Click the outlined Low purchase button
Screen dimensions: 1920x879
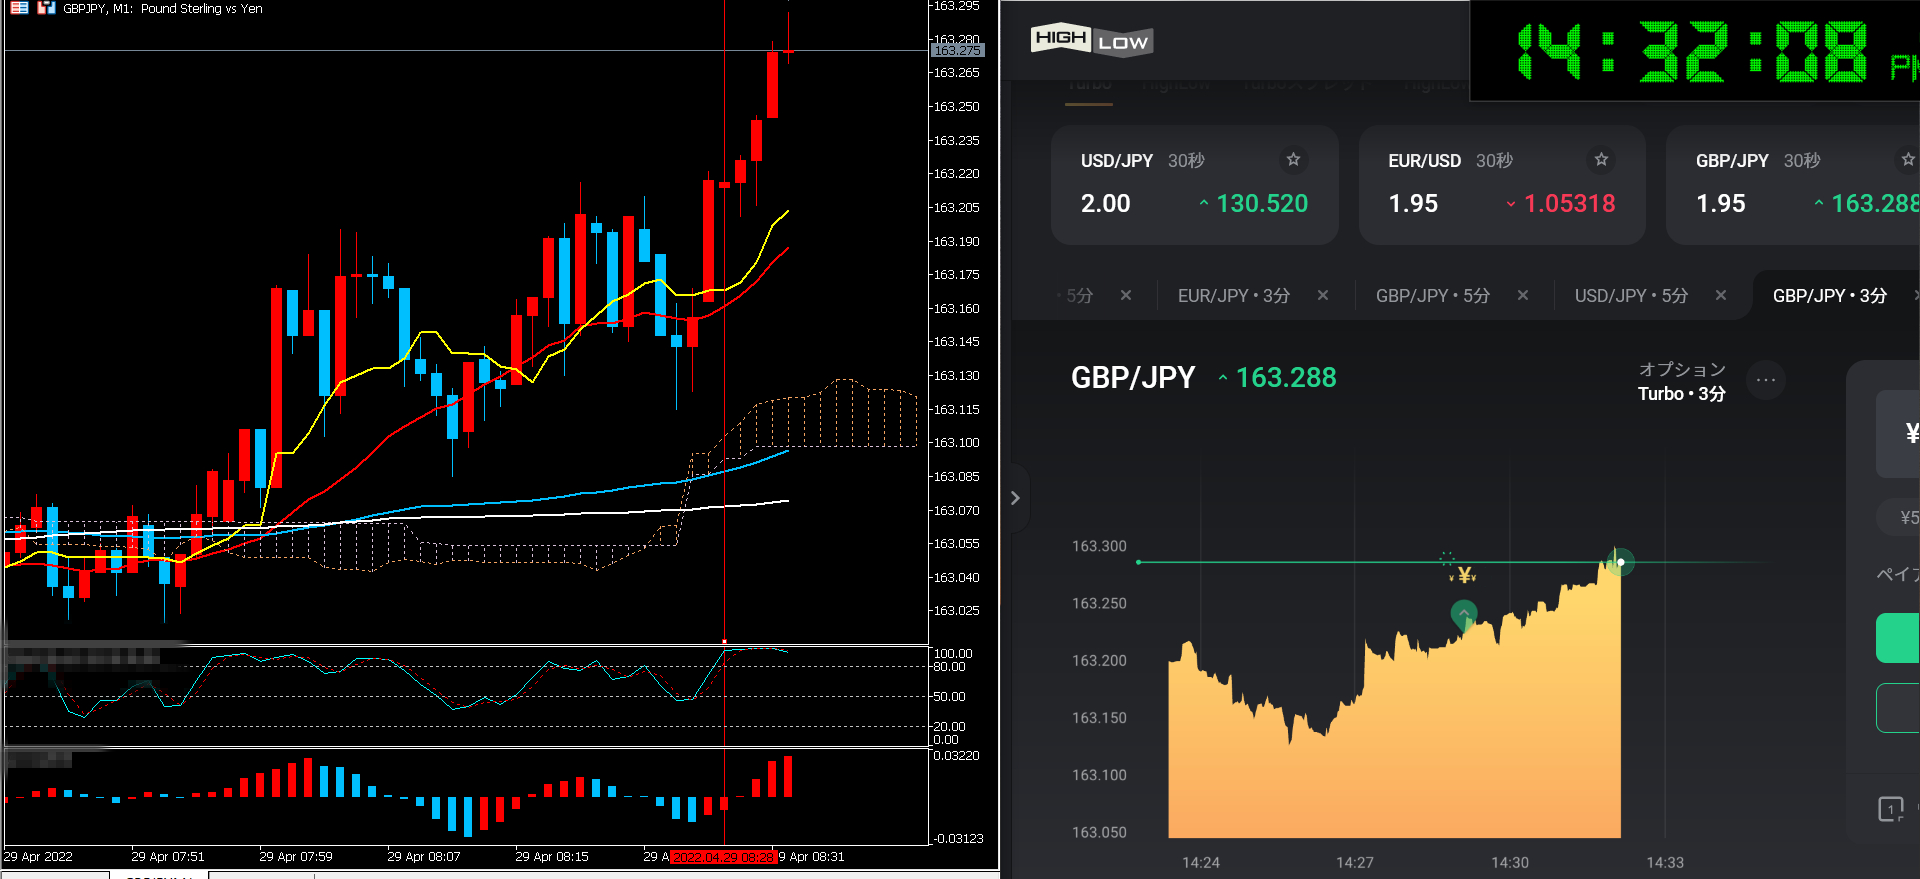point(1899,708)
